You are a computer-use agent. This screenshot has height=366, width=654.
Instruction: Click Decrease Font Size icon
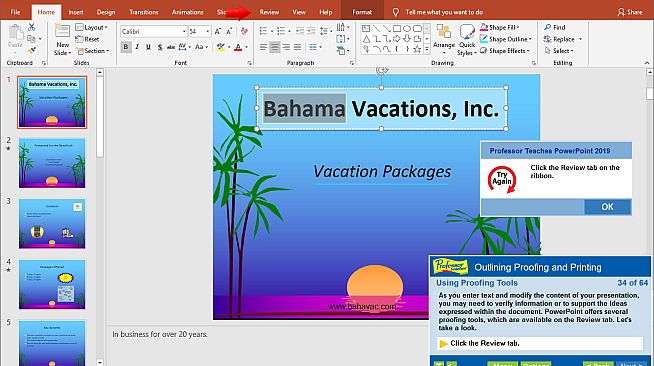(229, 31)
